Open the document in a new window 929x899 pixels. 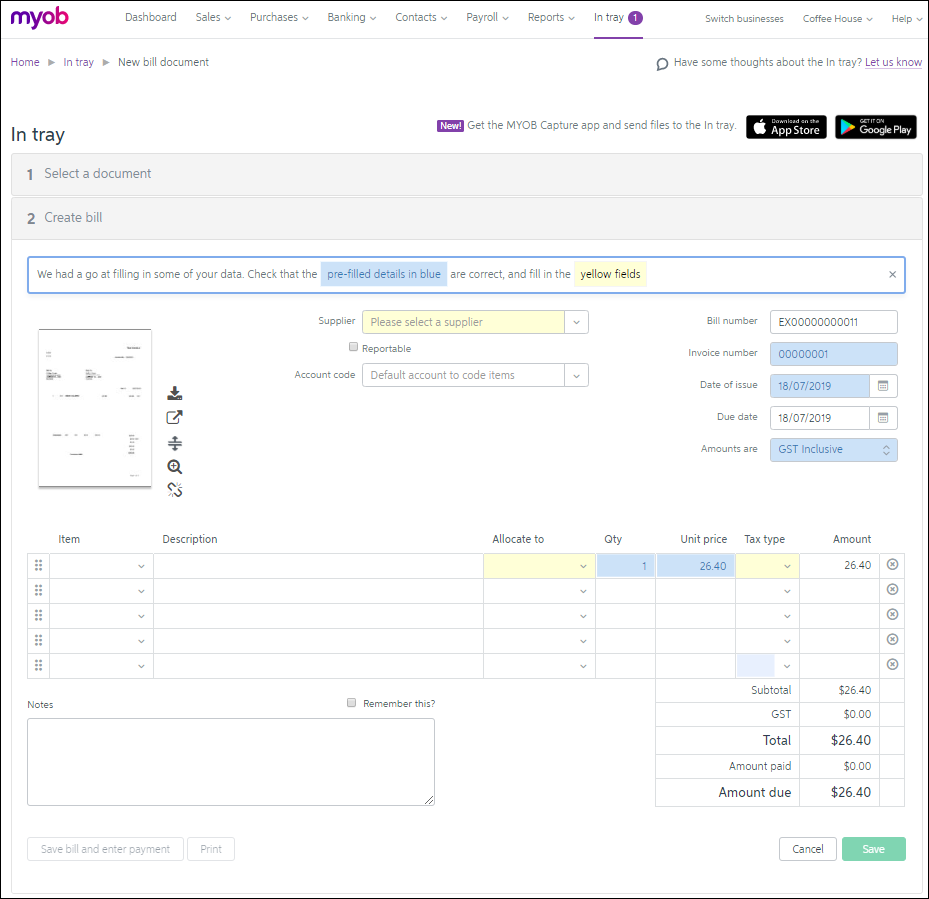pyautogui.click(x=175, y=418)
